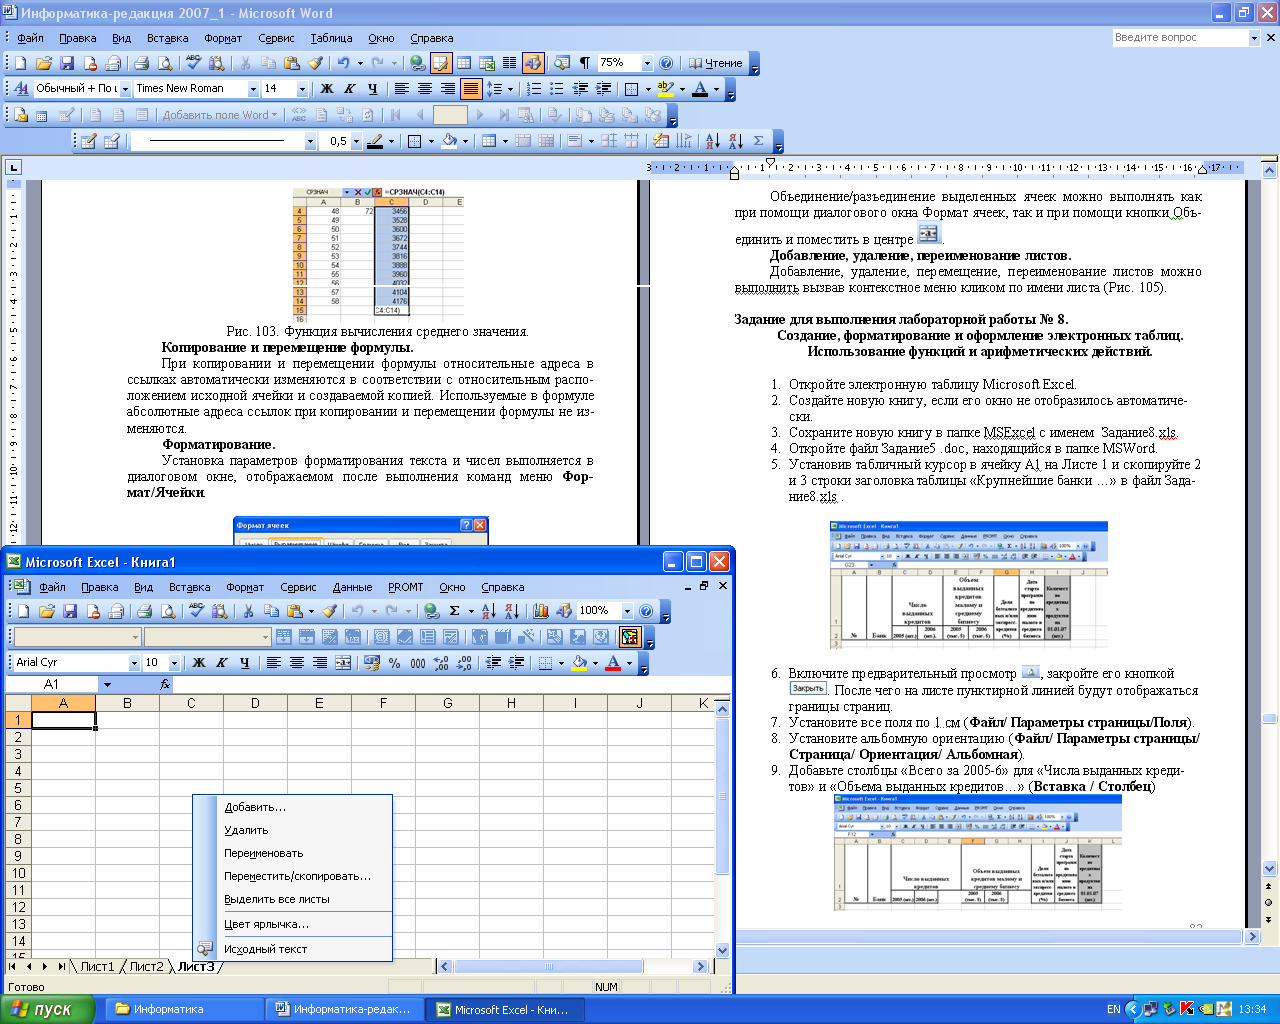Click Excel's red Font Color button
The image size is (1280, 1024).
click(x=613, y=663)
